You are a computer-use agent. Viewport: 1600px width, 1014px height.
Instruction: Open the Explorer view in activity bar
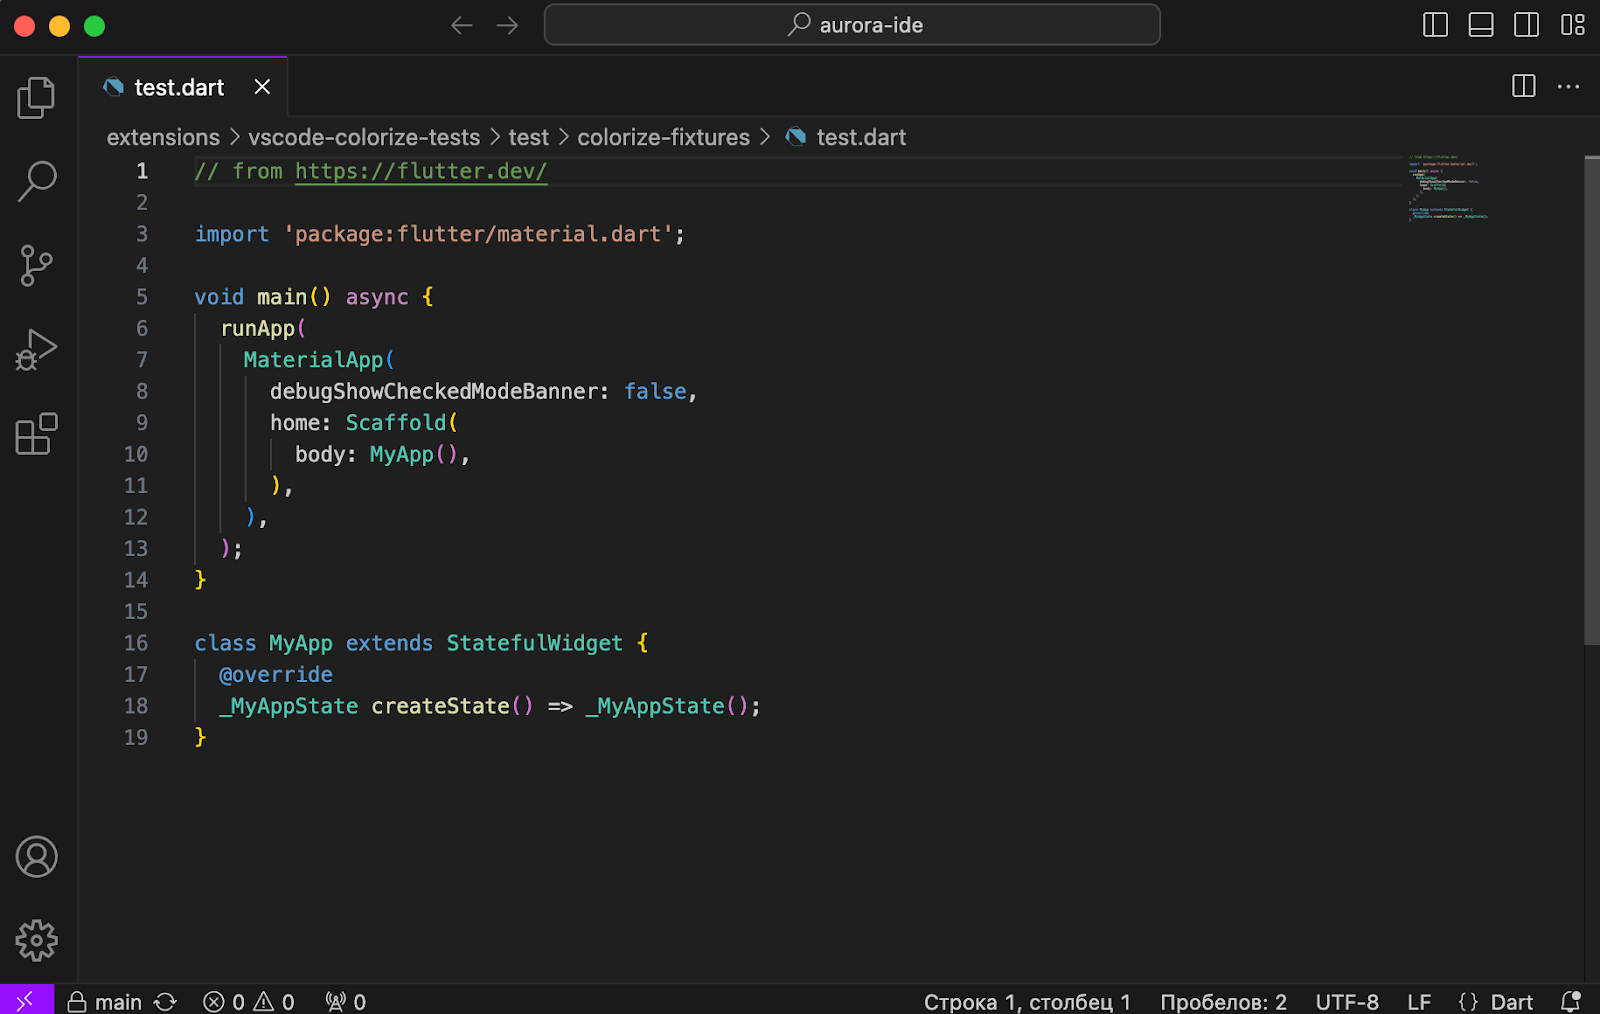tap(37, 97)
